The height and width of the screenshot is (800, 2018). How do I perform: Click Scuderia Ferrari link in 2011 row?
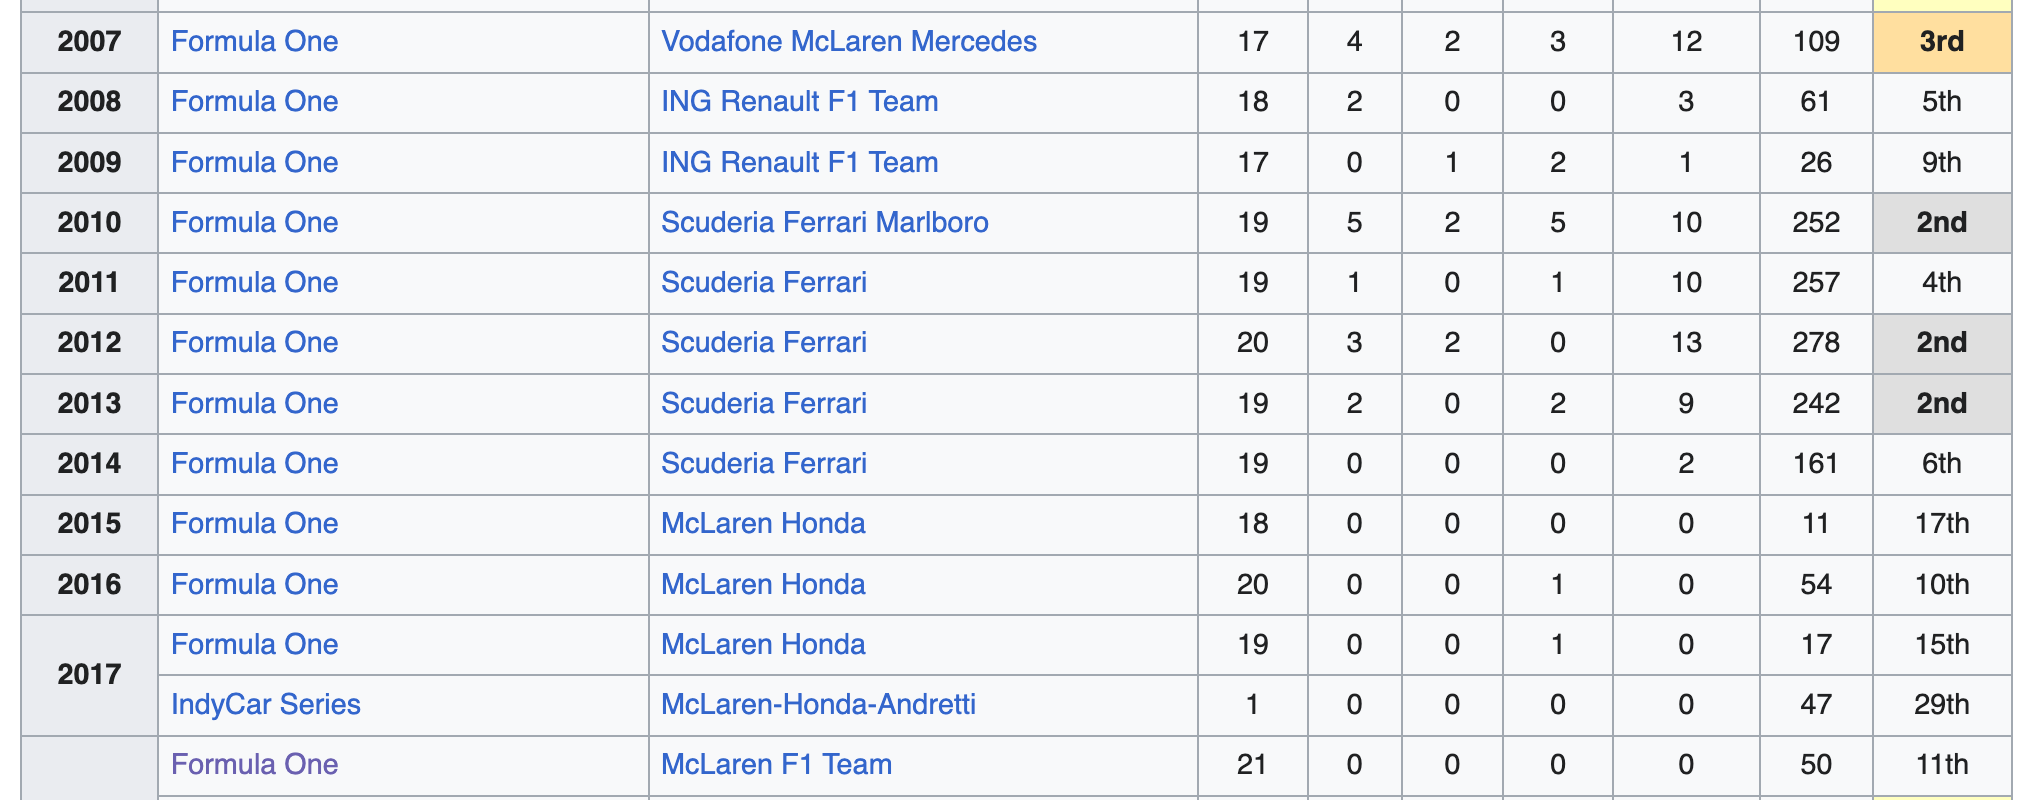click(x=763, y=282)
